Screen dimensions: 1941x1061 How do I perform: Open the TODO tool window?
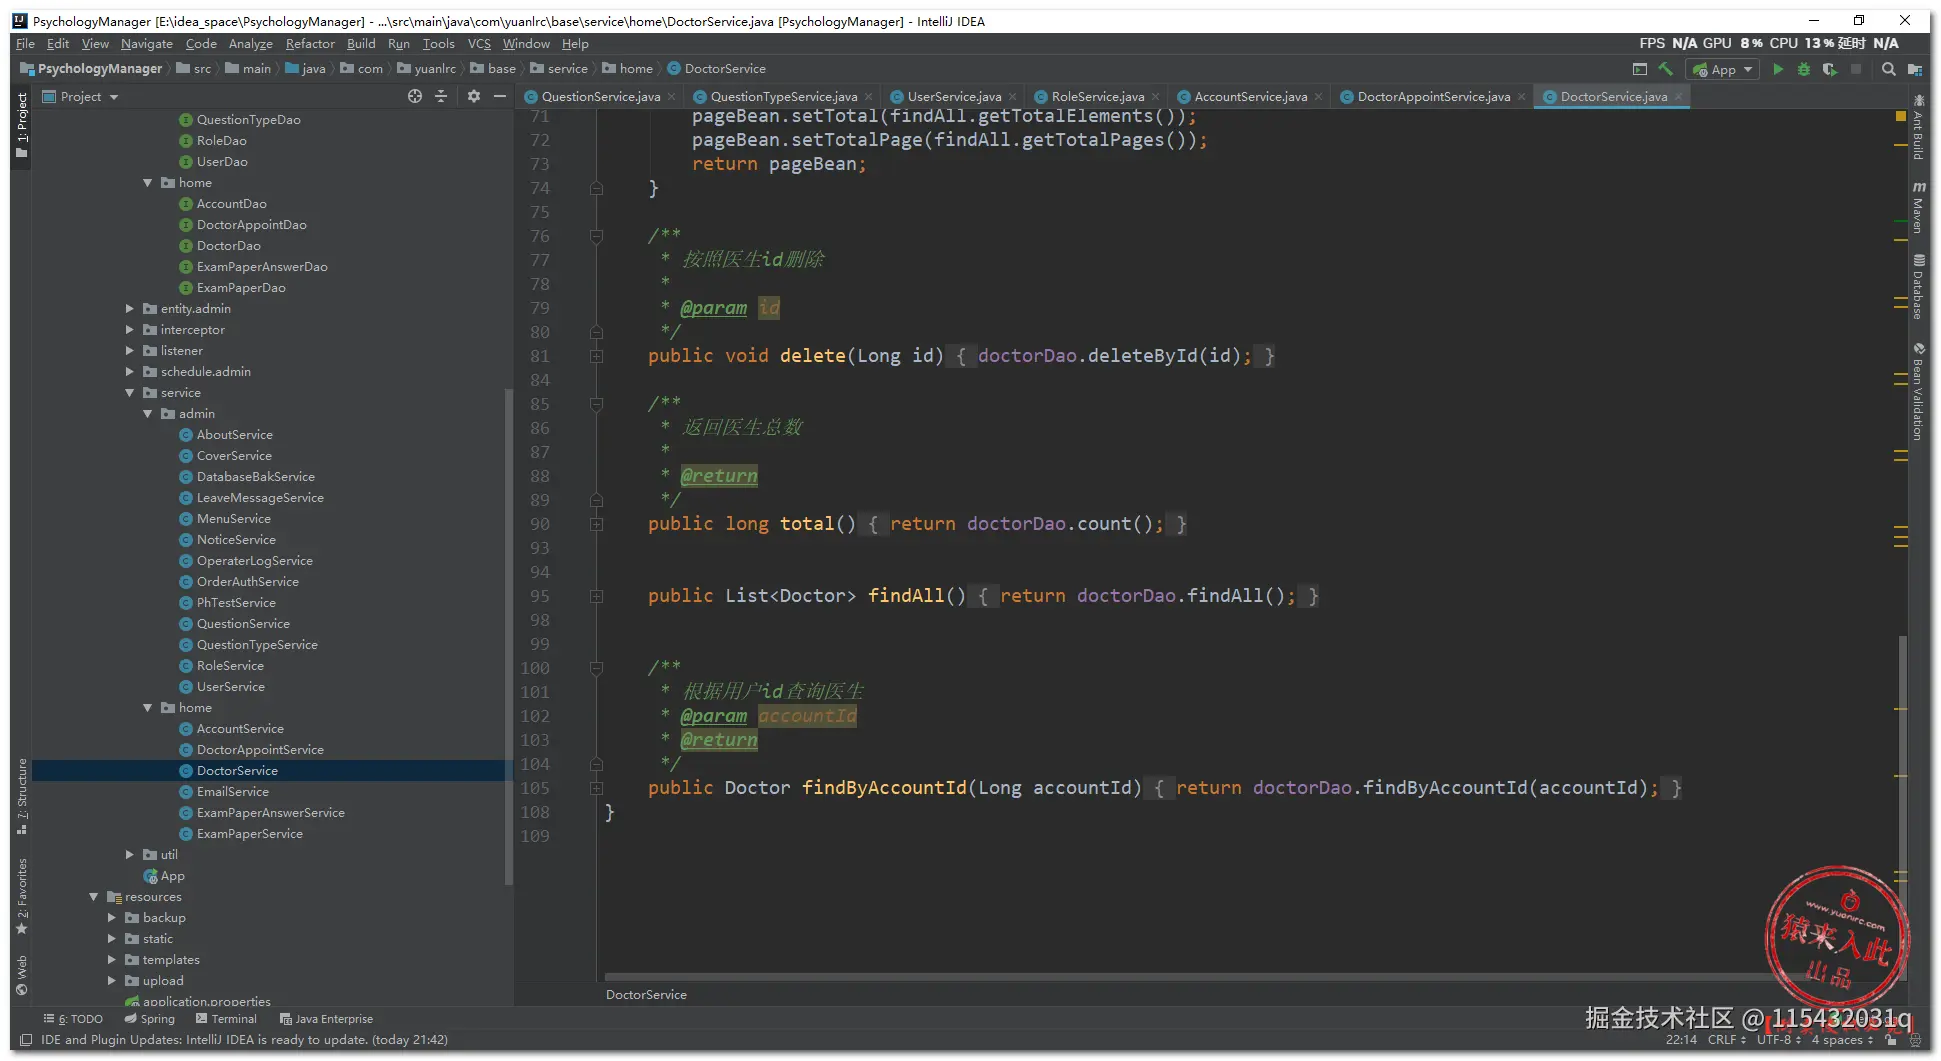[74, 1019]
